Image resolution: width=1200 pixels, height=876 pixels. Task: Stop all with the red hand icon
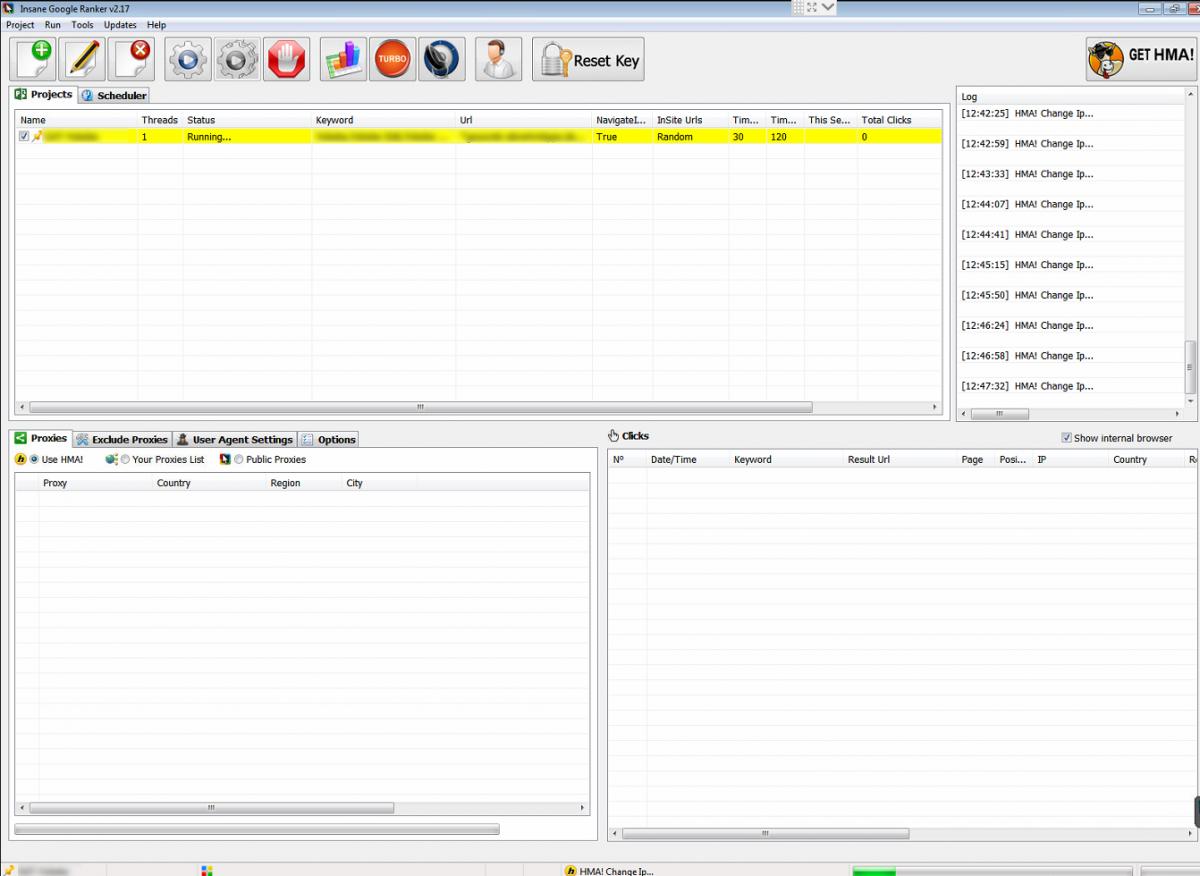[x=287, y=59]
